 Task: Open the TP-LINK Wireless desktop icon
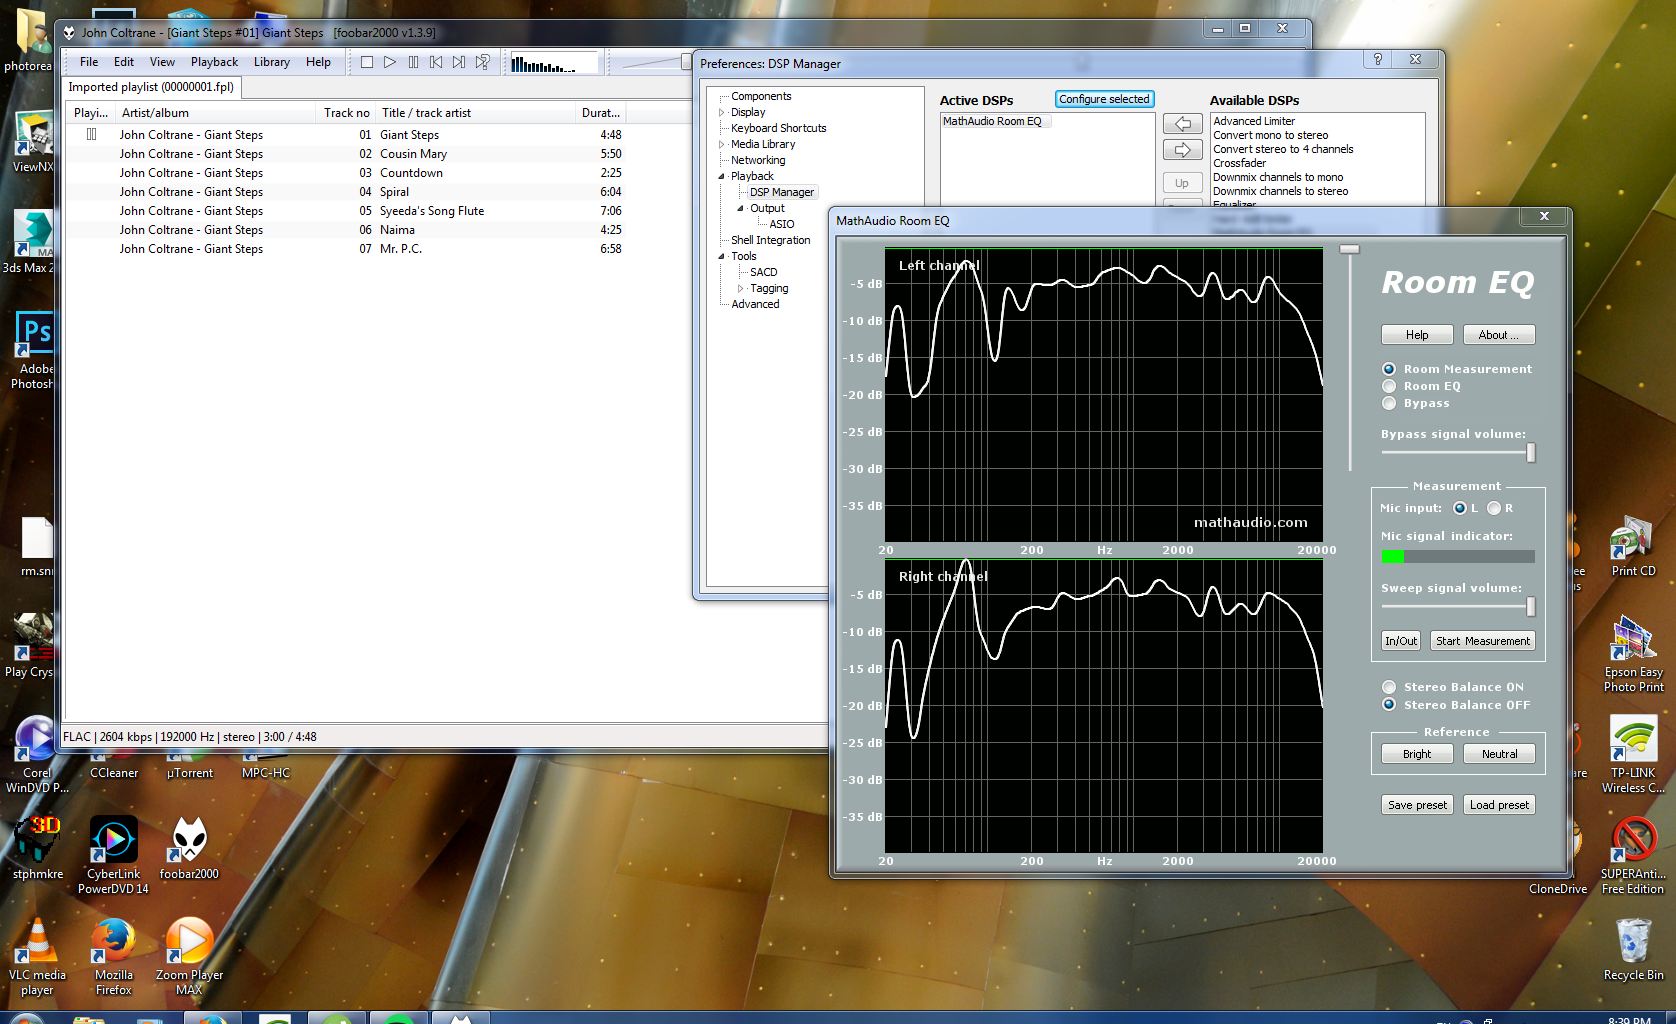point(1633,755)
